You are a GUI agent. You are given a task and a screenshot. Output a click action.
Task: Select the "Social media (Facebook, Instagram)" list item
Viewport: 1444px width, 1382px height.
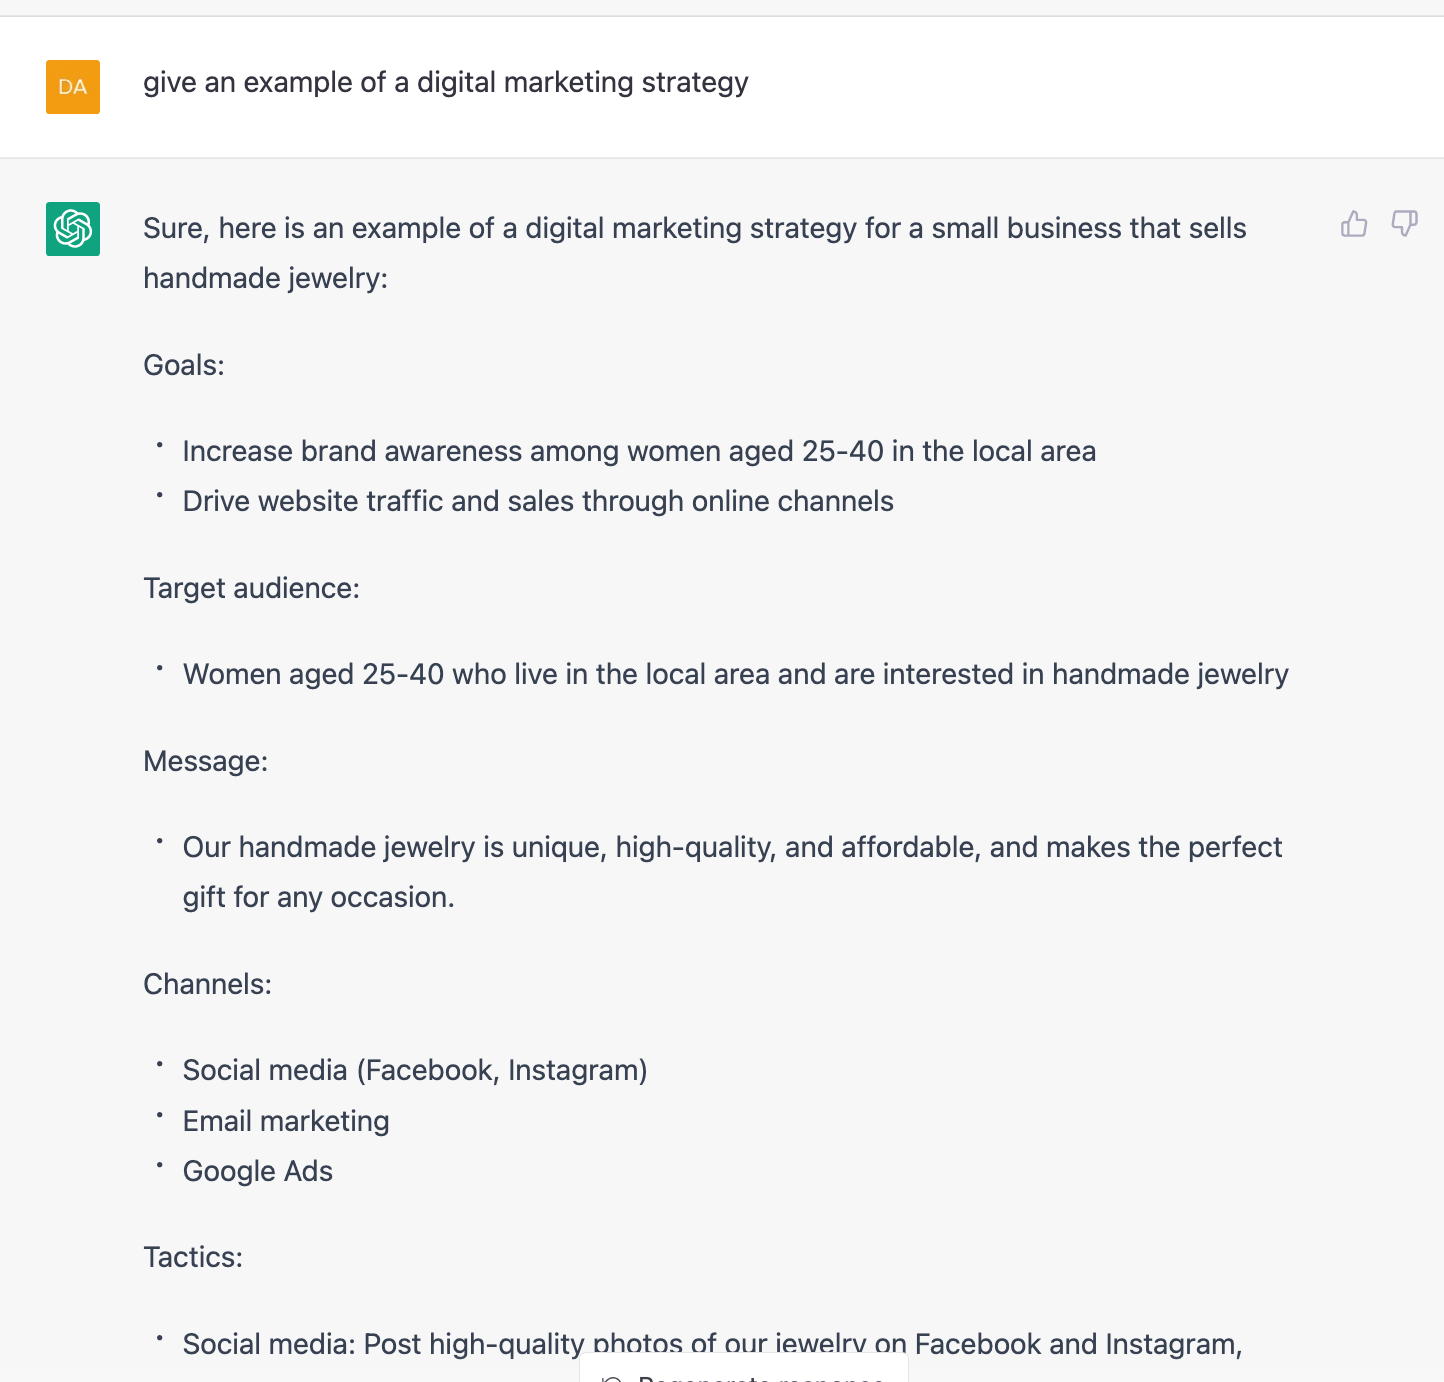point(414,1070)
